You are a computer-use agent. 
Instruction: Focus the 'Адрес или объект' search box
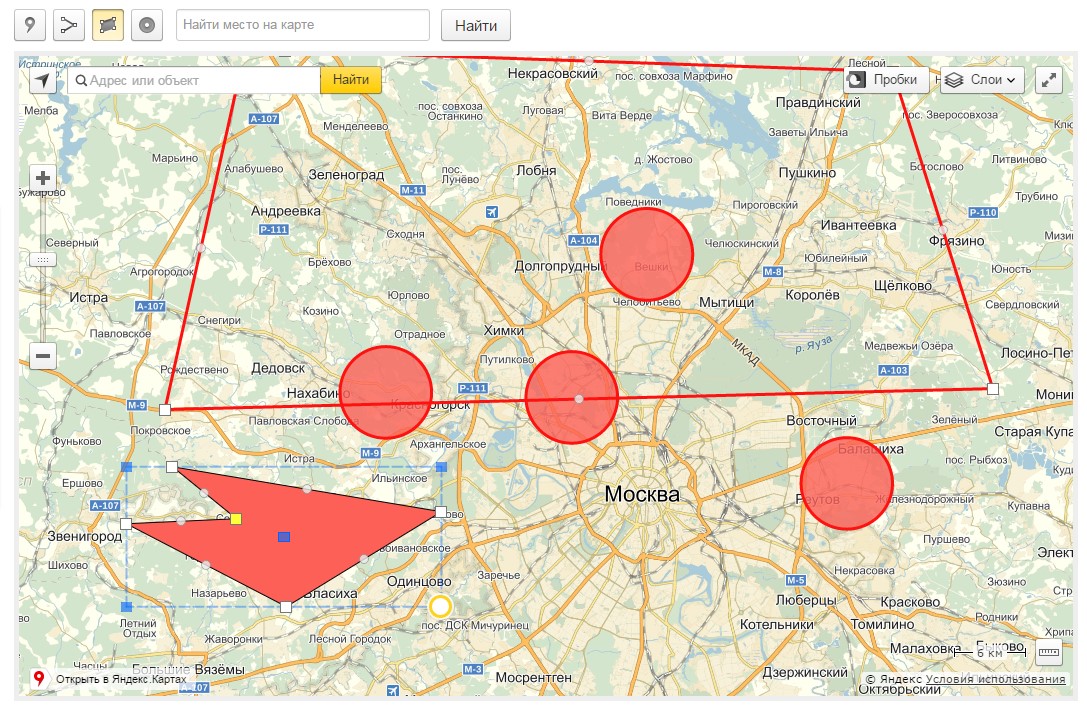[x=193, y=80]
